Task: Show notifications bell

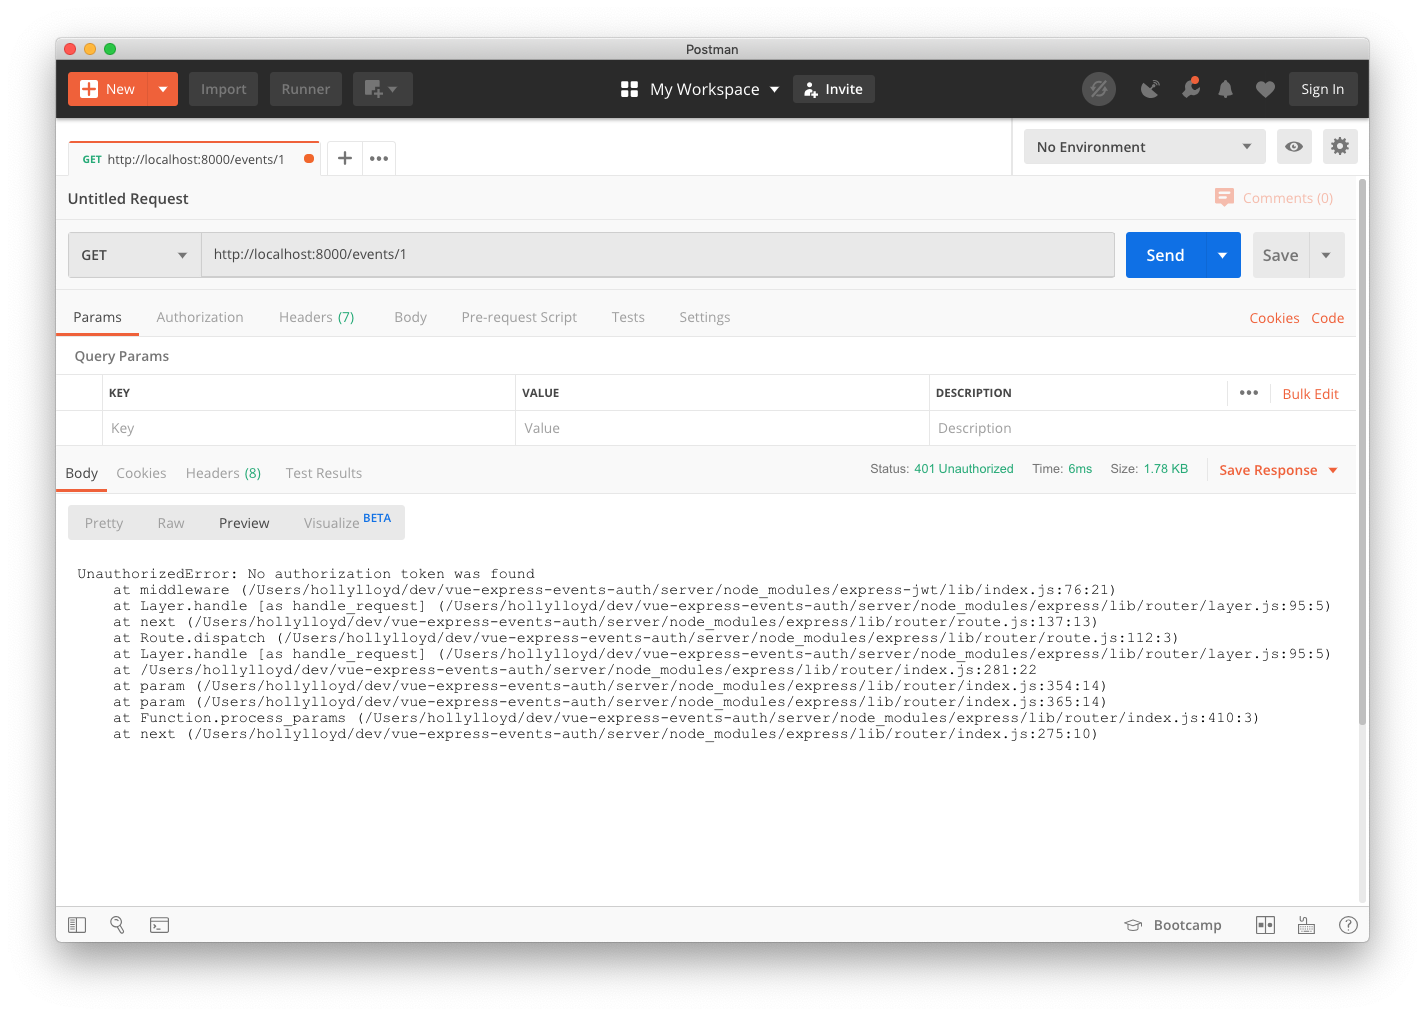Action: 1225,89
